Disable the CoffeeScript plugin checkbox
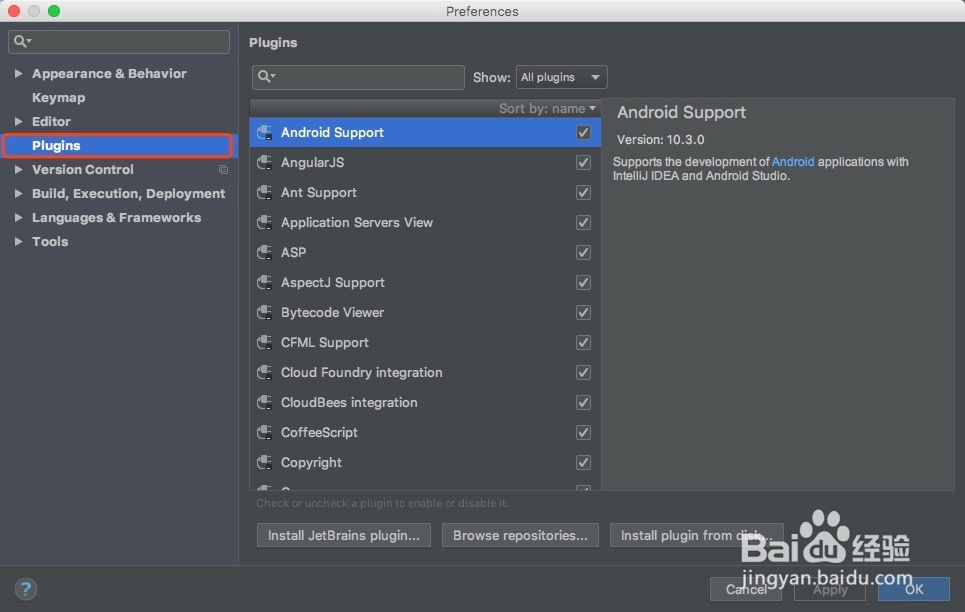Screen dimensions: 965x612 click(583, 433)
